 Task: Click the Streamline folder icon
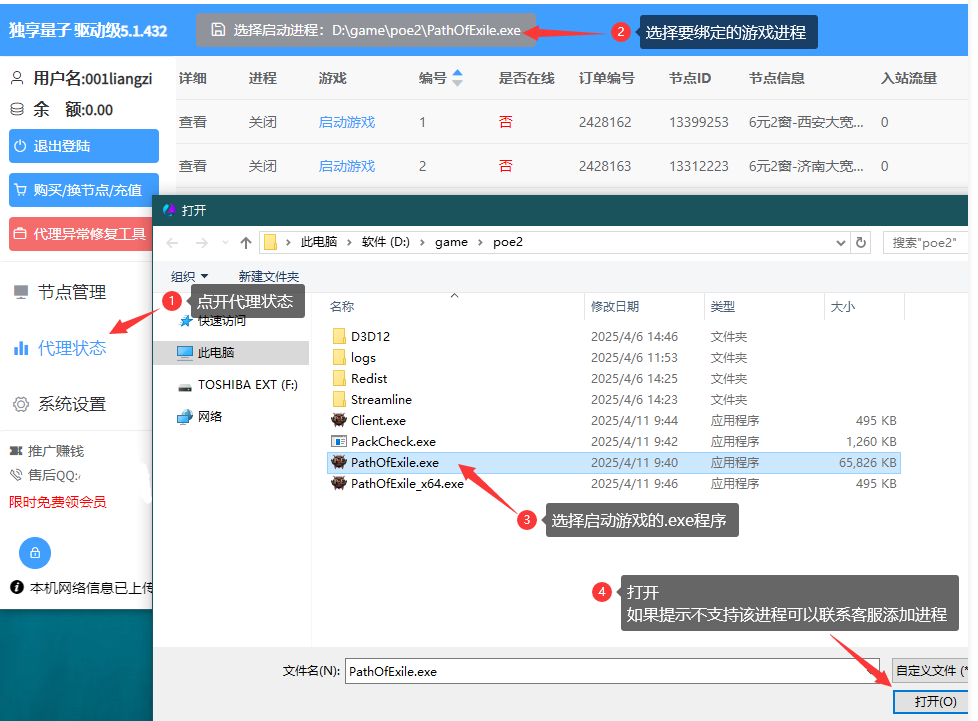[339, 399]
